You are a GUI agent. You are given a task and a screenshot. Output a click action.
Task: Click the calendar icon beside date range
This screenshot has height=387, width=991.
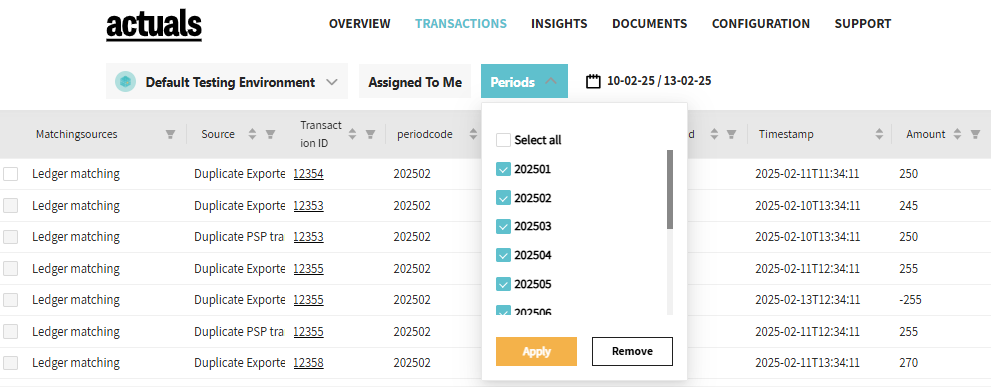593,82
